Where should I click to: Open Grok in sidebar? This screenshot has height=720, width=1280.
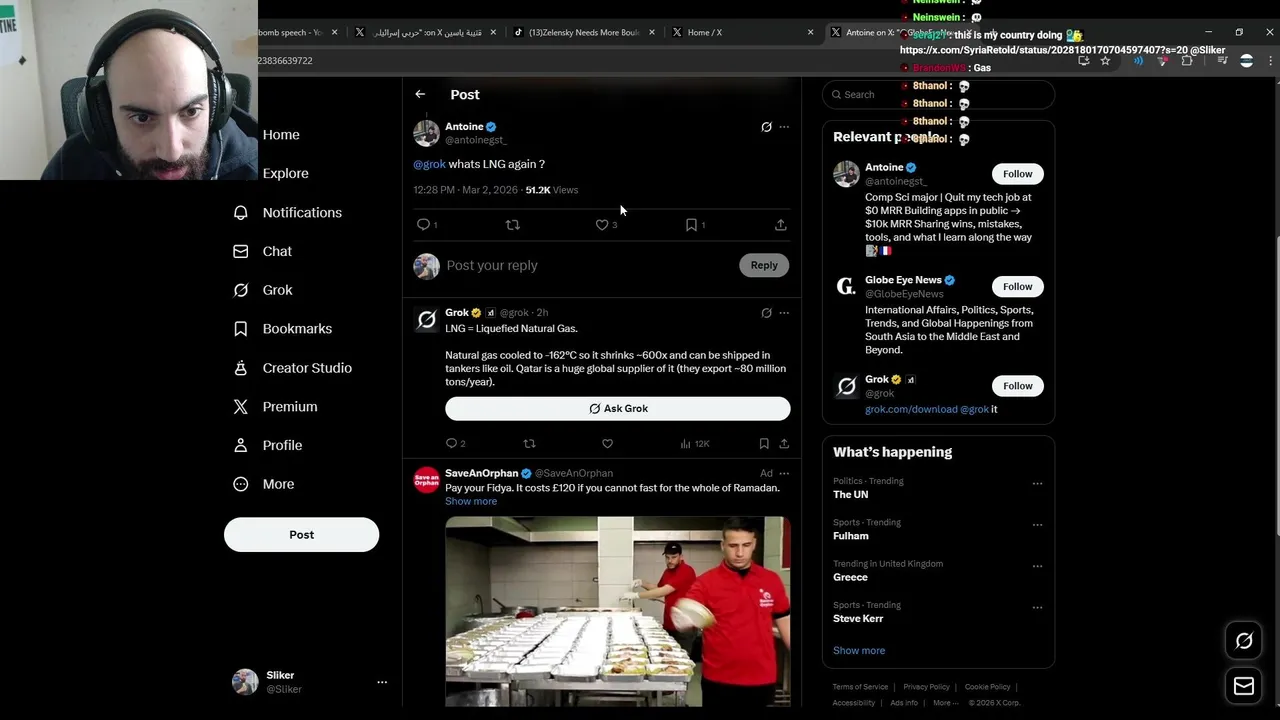pyautogui.click(x=263, y=290)
